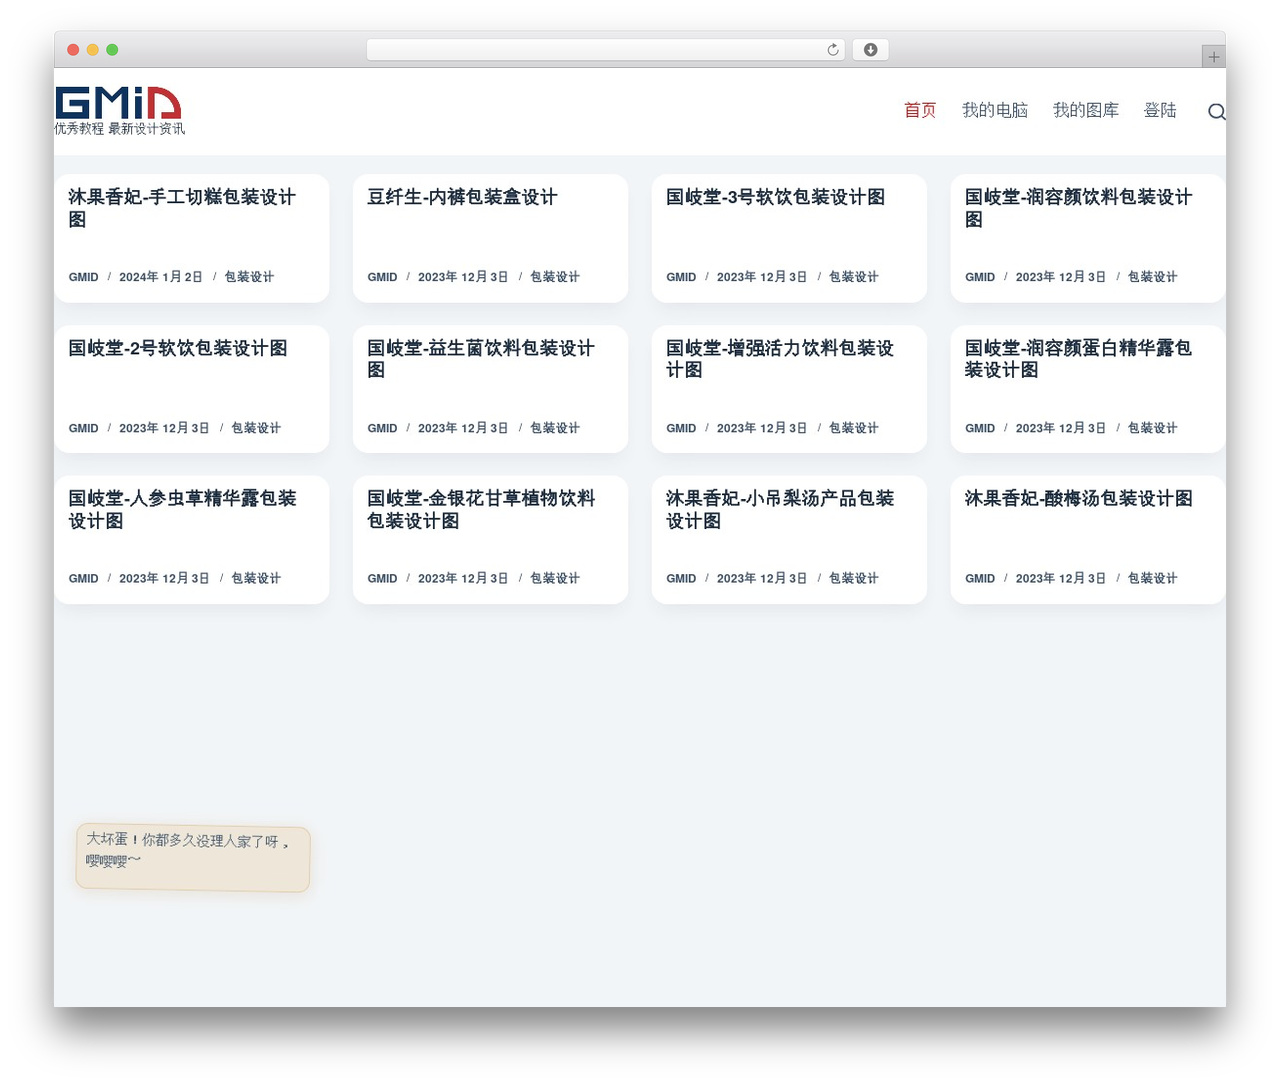Screen dimensions: 1280x1084
Task: Click the tagline 优秀教程 最新设计资讯
Action: point(120,129)
